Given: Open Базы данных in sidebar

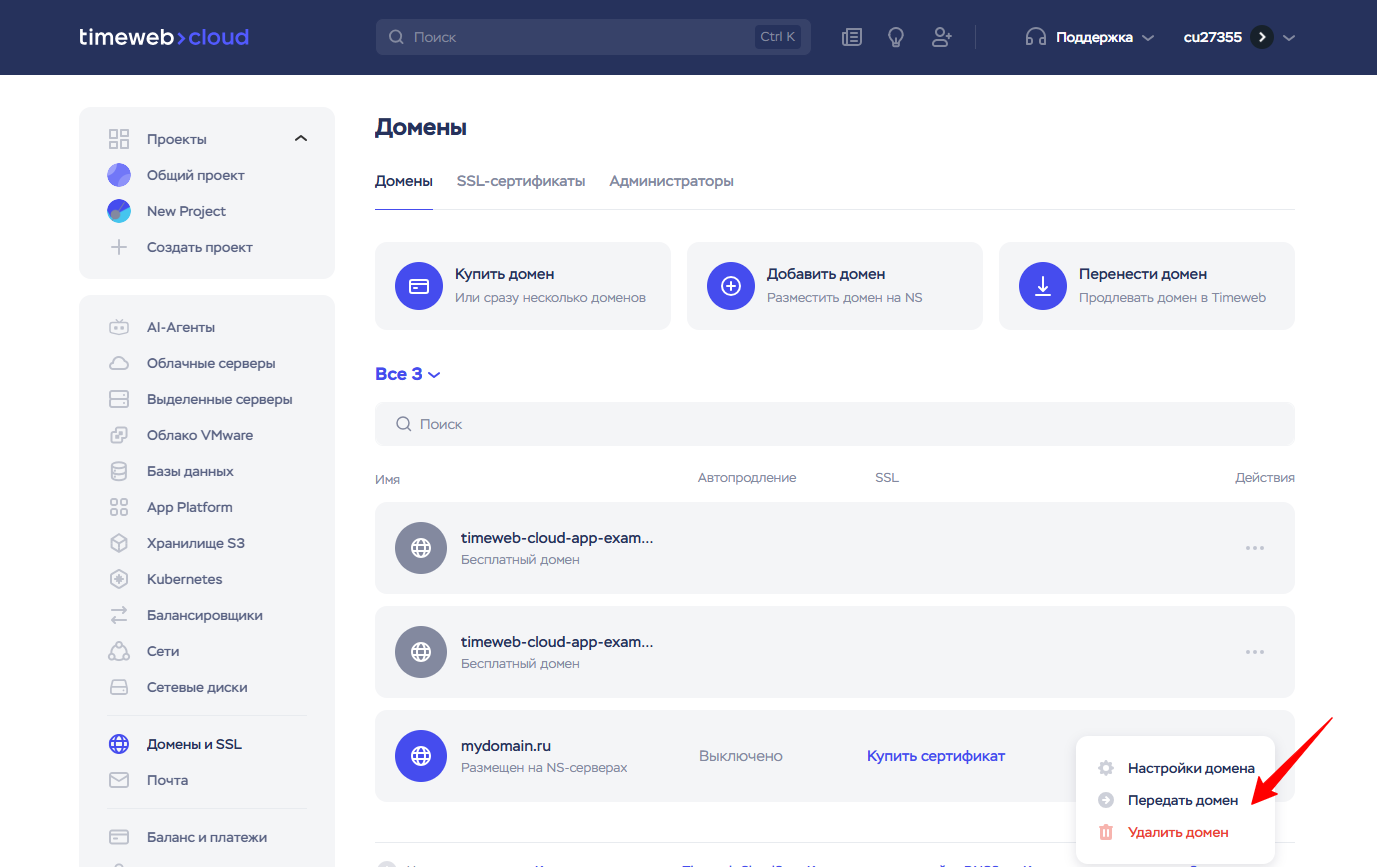Looking at the screenshot, I should tap(190, 471).
